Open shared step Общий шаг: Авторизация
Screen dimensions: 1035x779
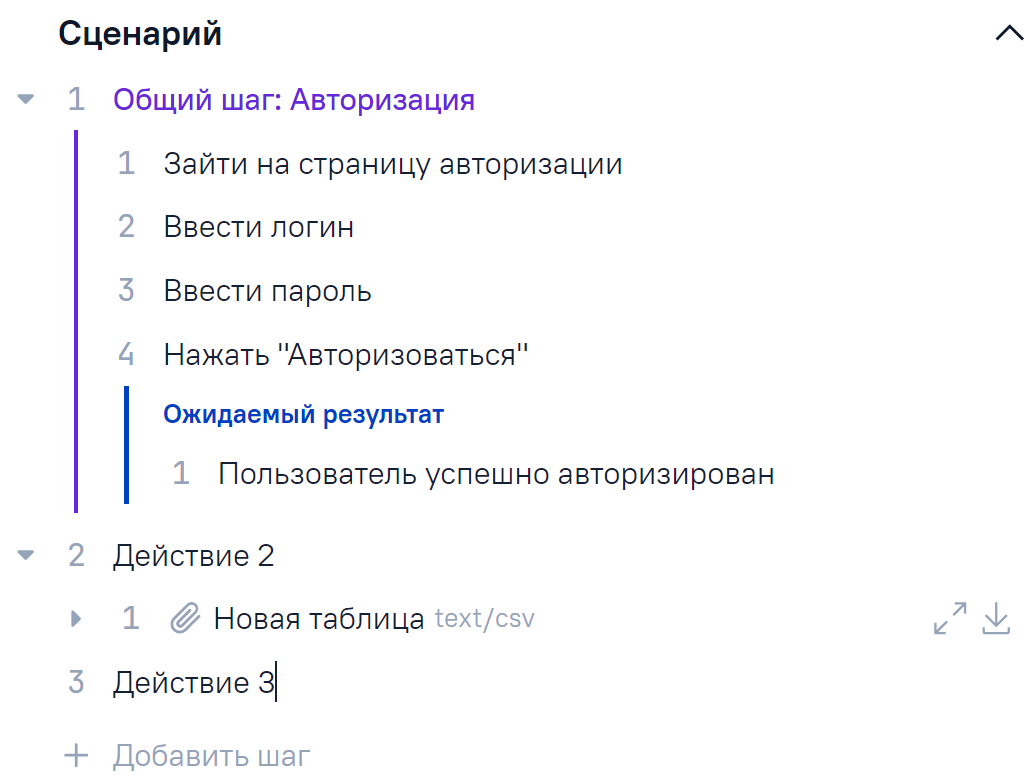(x=293, y=100)
